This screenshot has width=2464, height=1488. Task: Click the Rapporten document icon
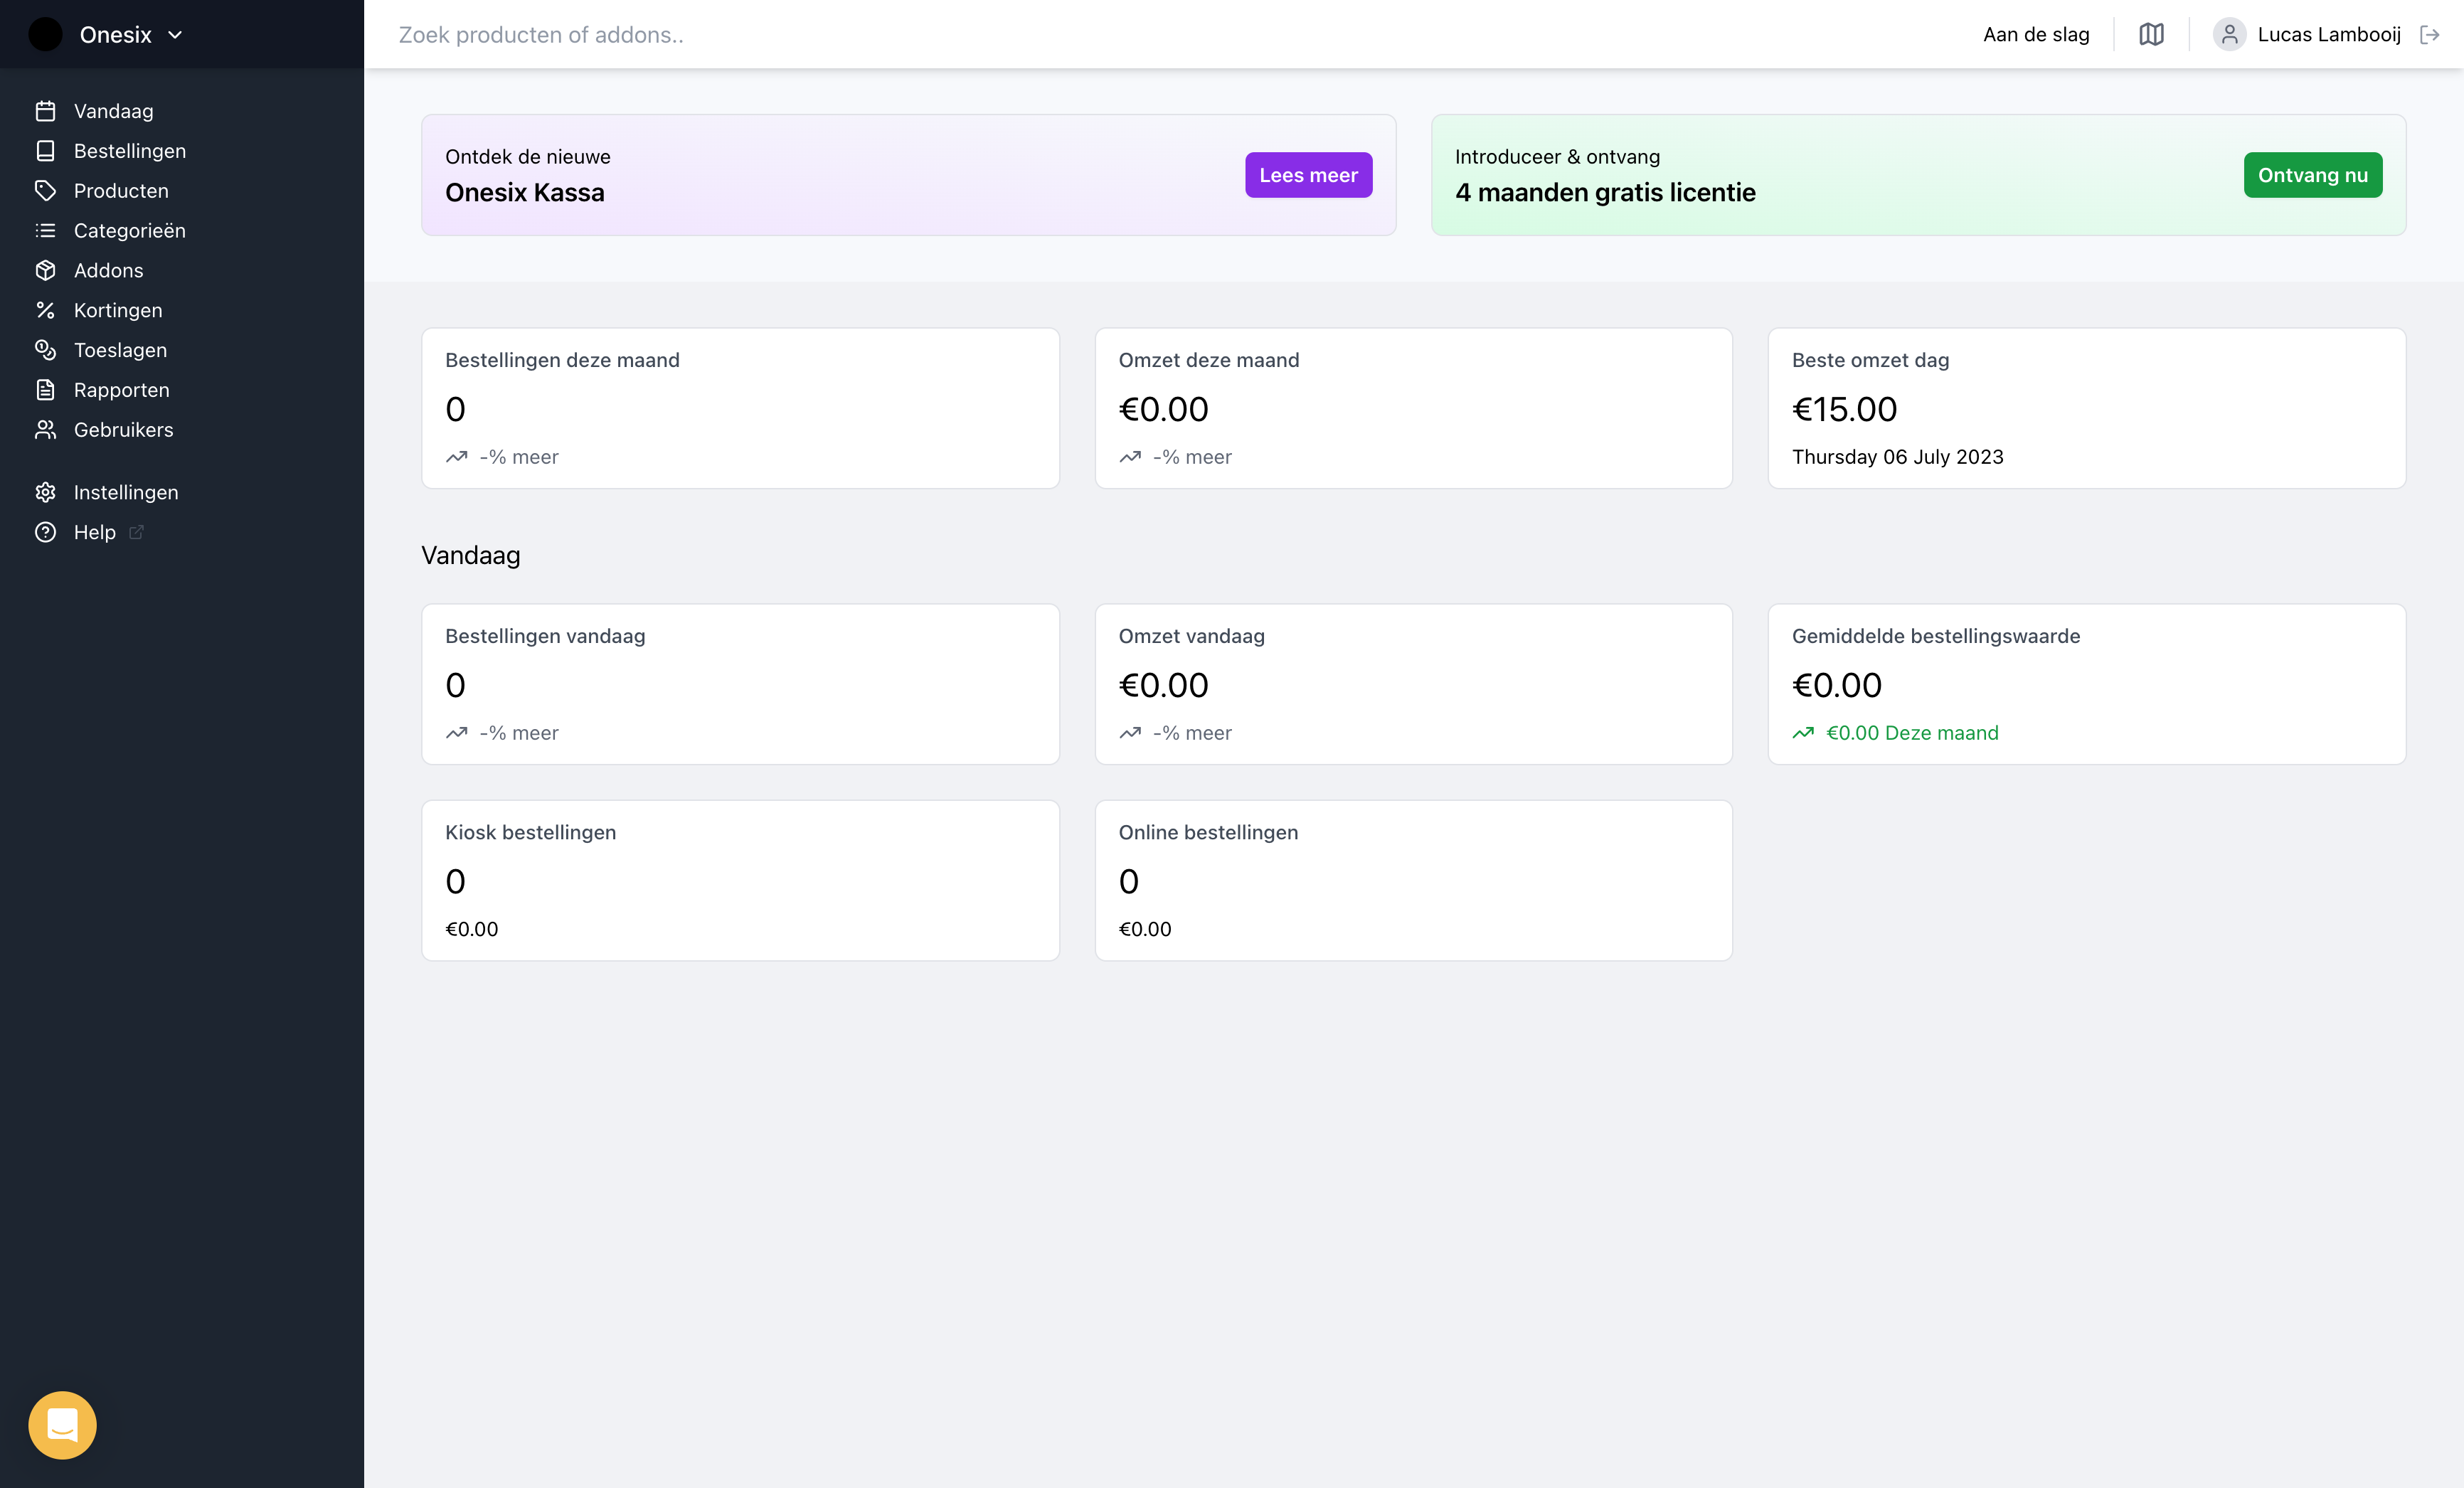(x=45, y=390)
